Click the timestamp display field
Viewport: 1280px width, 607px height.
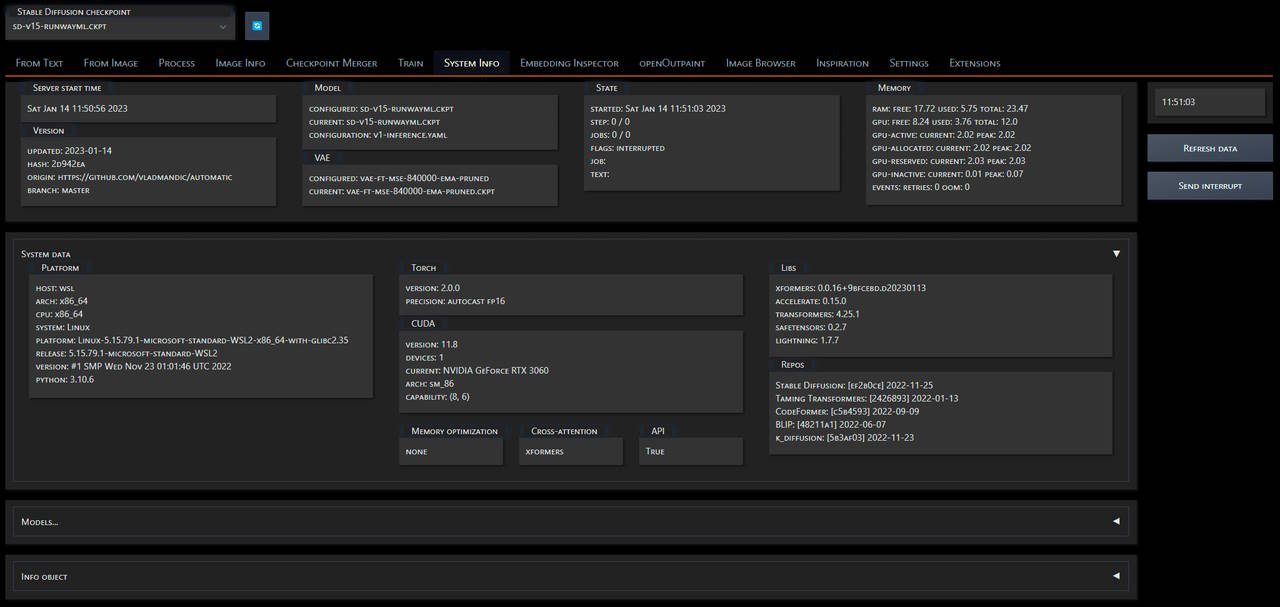pos(1209,100)
